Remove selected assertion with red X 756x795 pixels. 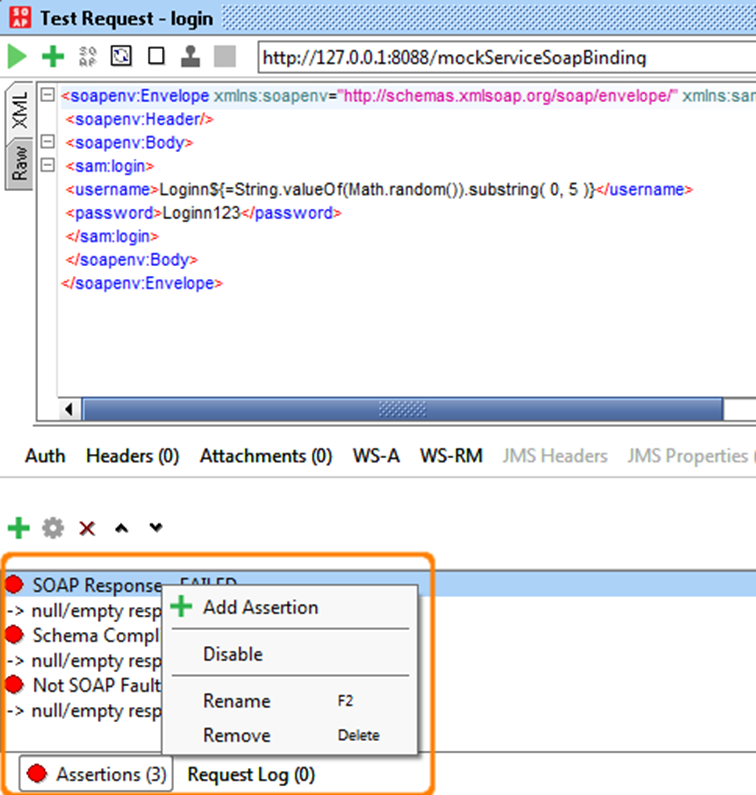pyautogui.click(x=87, y=528)
